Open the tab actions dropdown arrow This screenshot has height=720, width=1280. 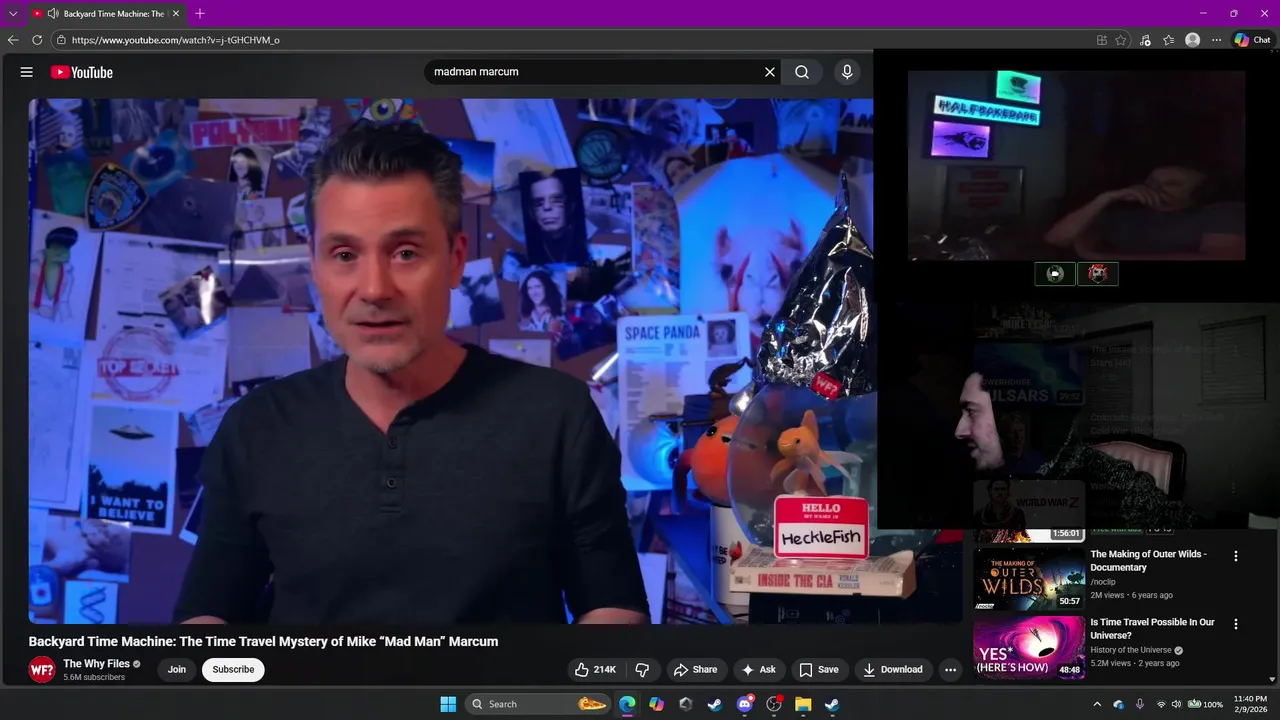click(x=13, y=14)
